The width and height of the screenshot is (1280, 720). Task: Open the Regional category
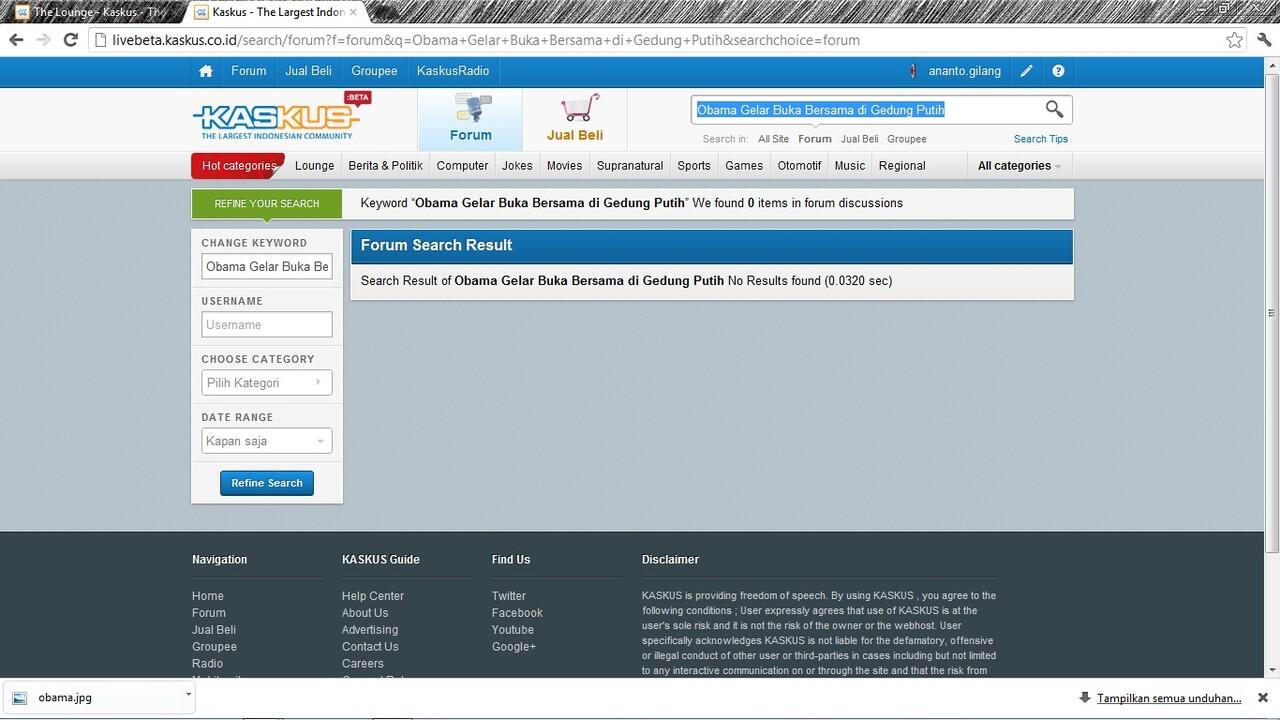pyautogui.click(x=902, y=166)
